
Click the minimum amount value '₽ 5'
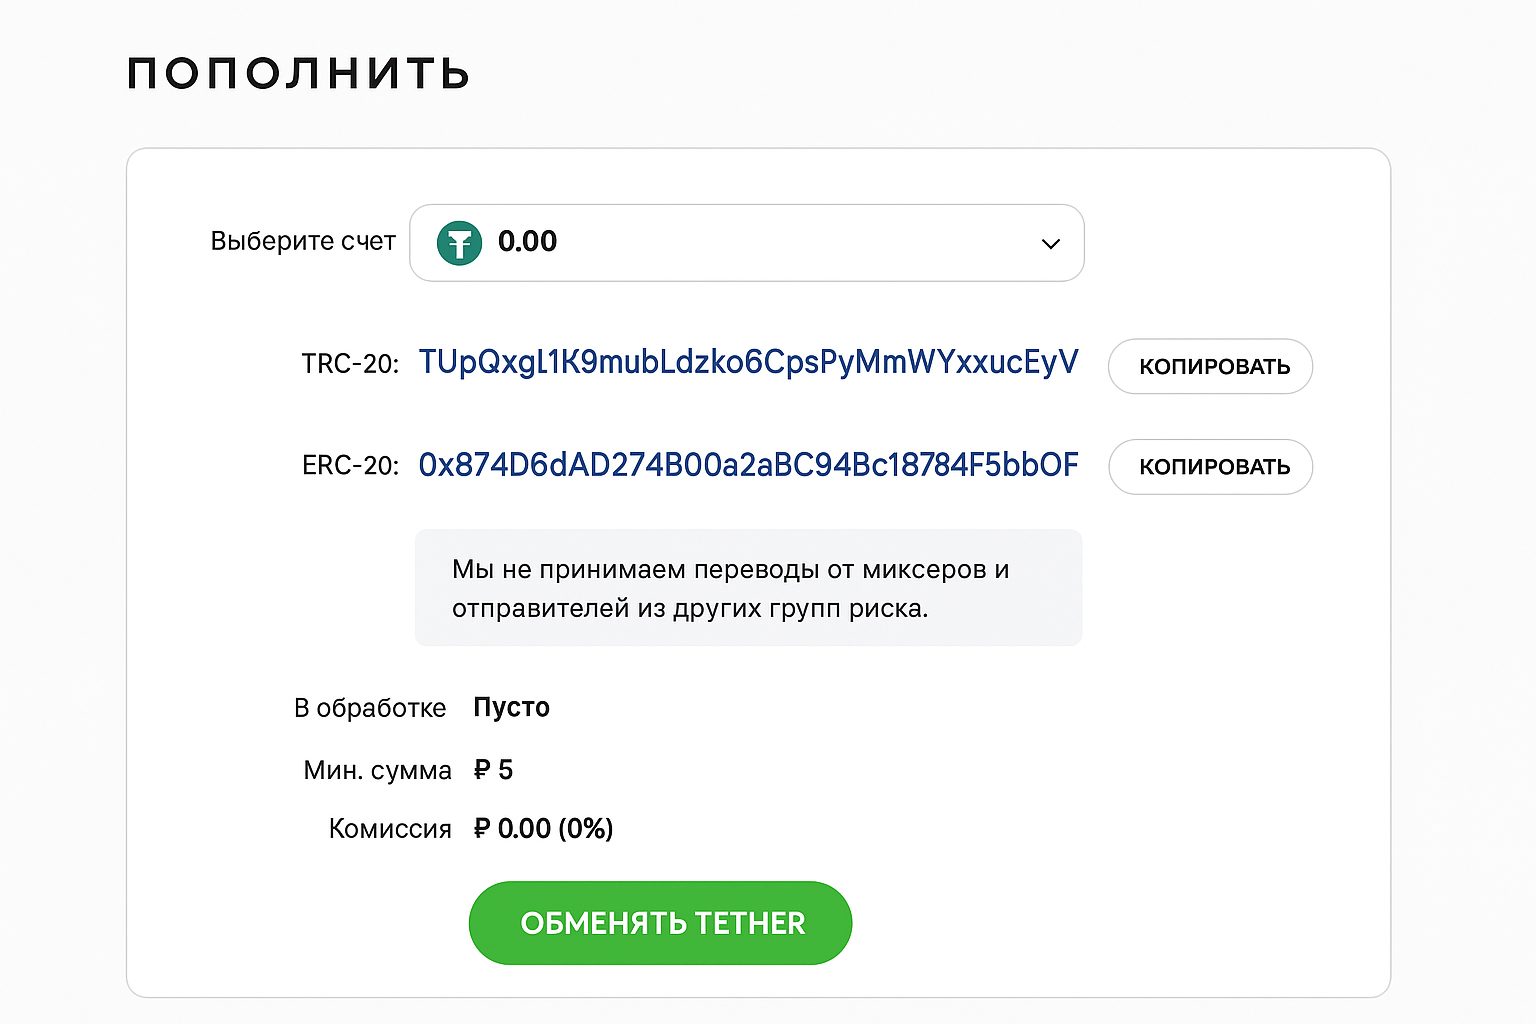pyautogui.click(x=492, y=770)
